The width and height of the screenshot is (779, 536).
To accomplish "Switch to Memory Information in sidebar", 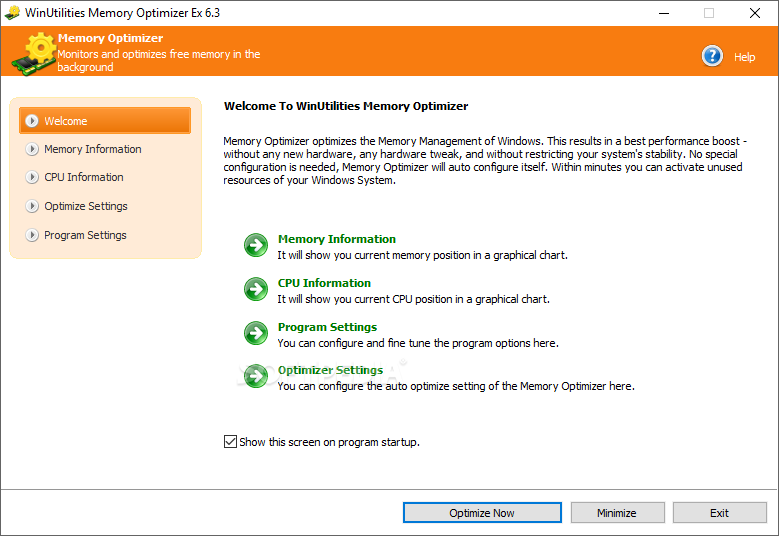I will coord(92,149).
